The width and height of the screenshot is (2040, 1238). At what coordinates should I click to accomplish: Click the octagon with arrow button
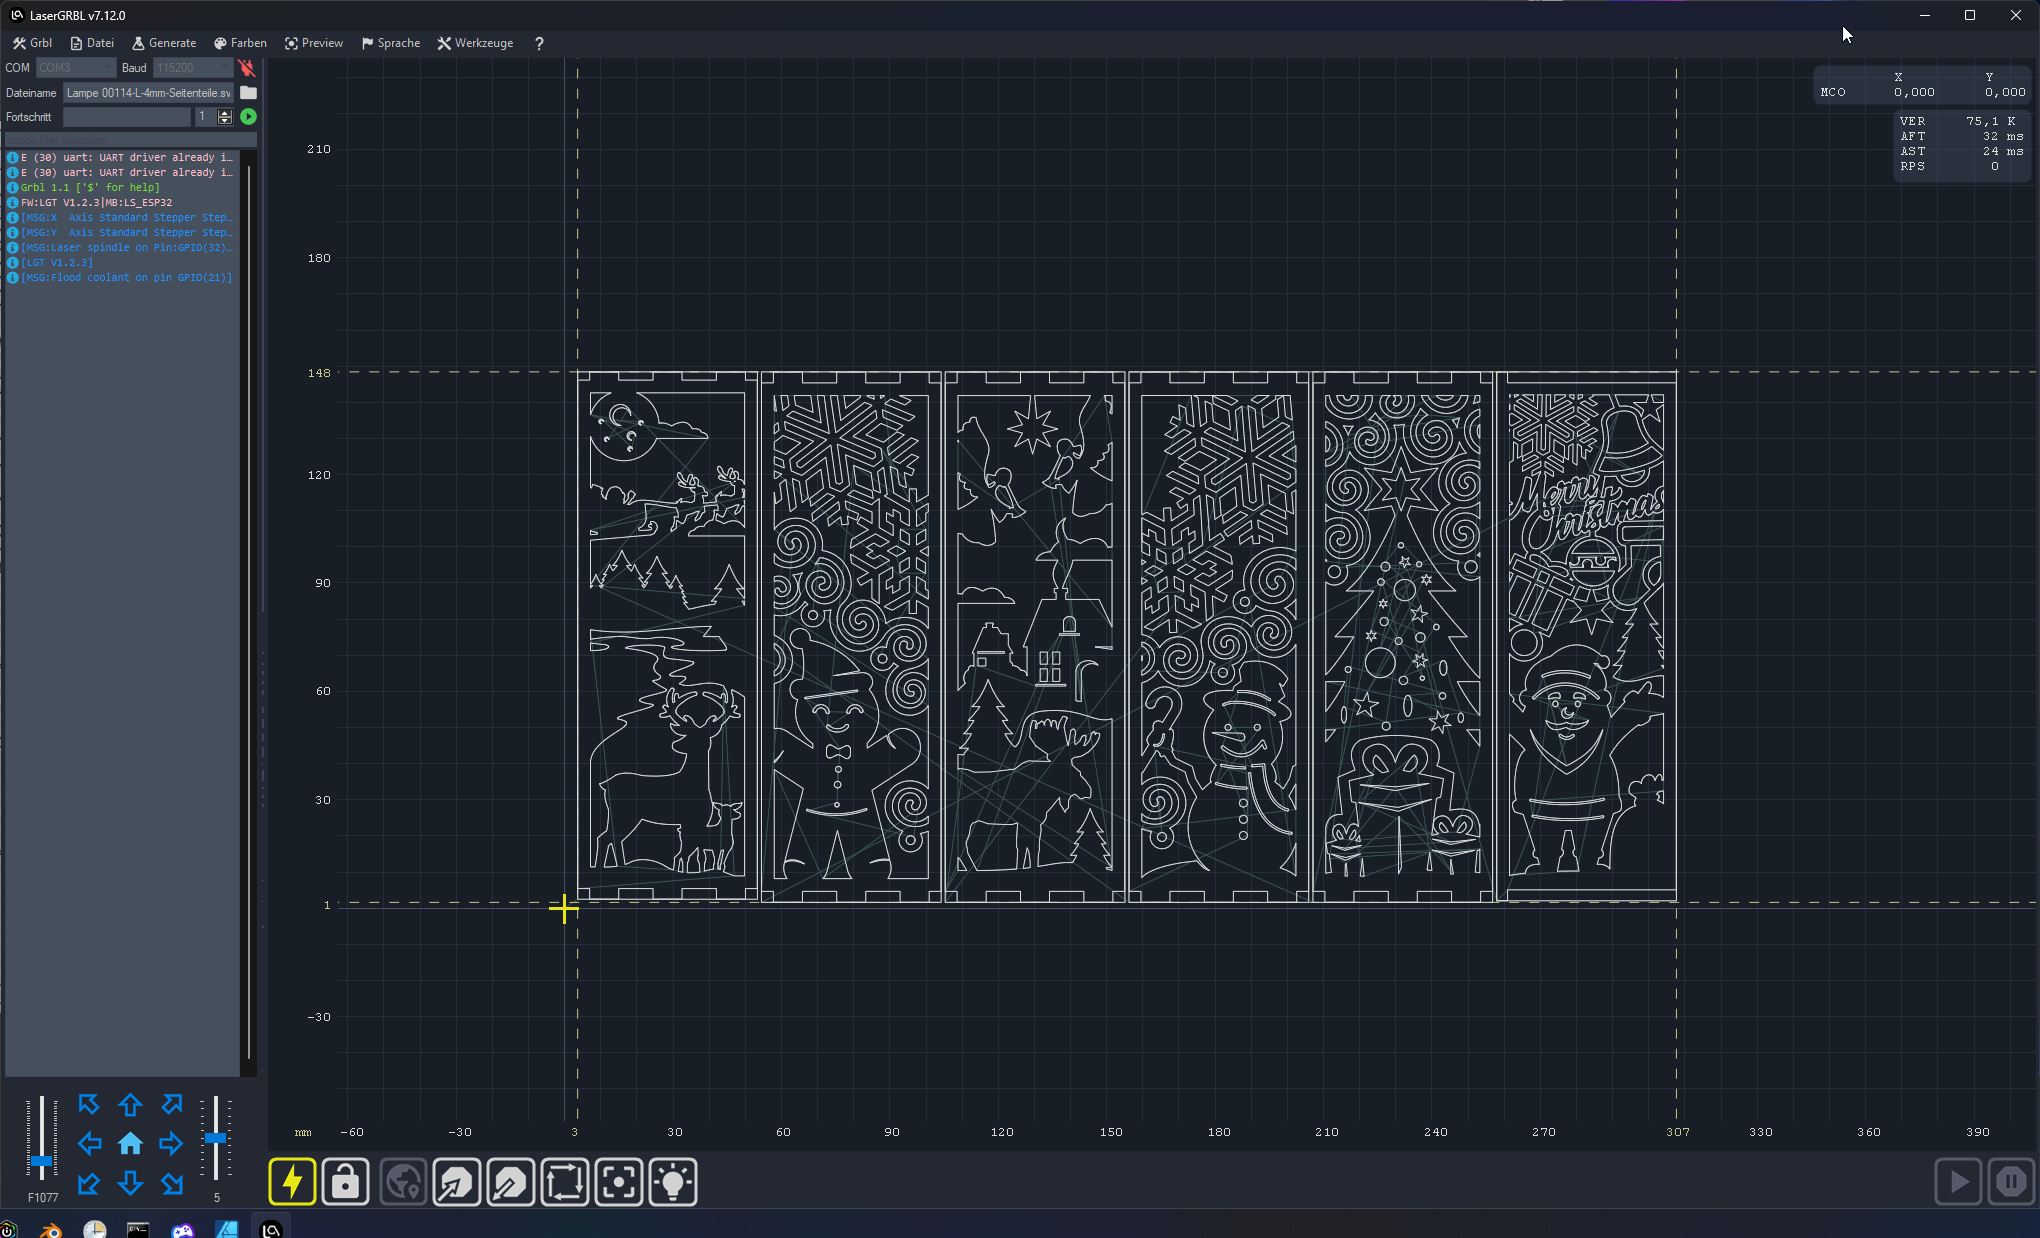click(457, 1182)
